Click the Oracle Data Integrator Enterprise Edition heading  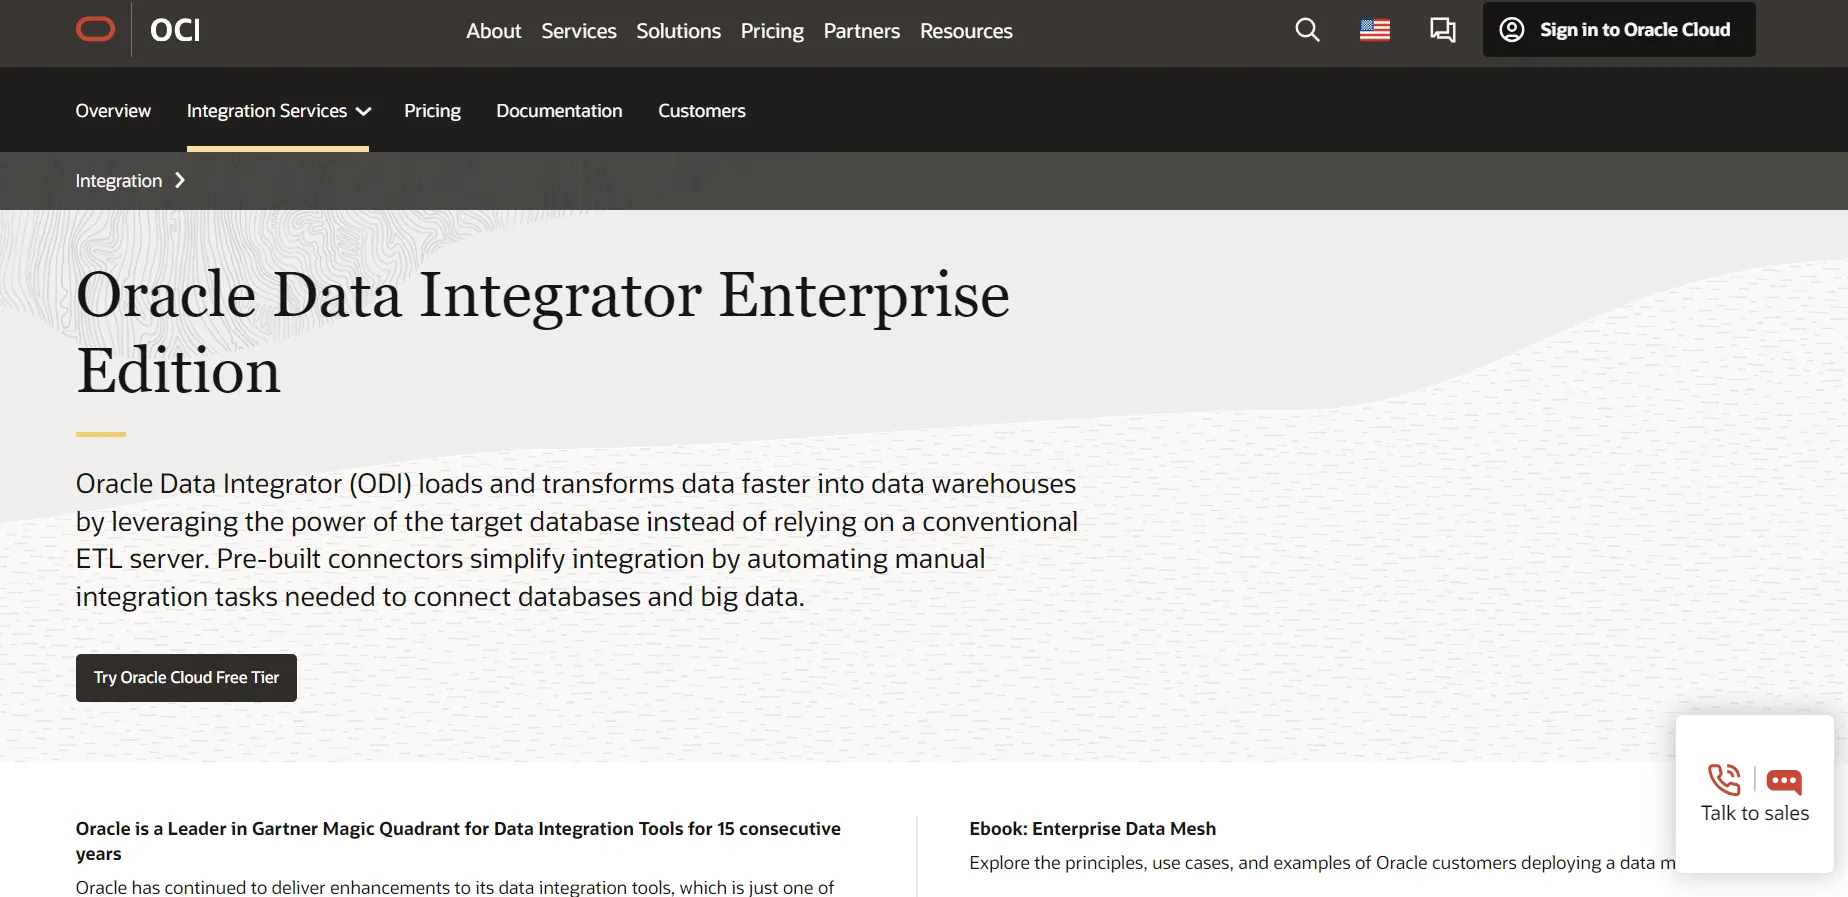click(x=543, y=333)
